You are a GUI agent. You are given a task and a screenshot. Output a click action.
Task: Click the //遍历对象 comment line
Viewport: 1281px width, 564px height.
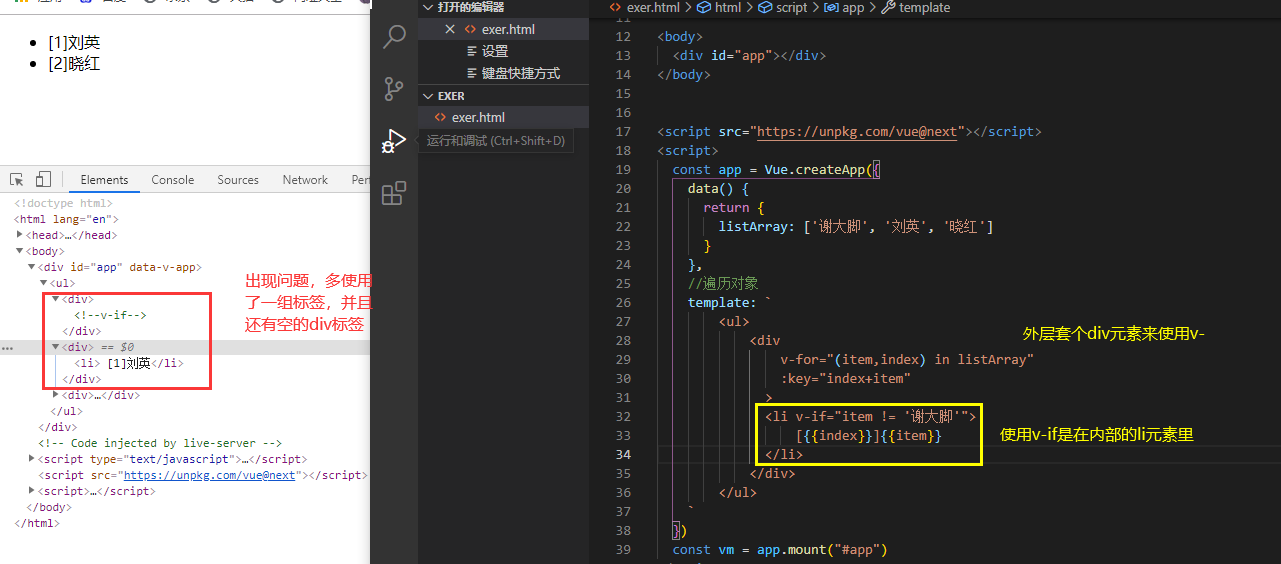tap(723, 284)
